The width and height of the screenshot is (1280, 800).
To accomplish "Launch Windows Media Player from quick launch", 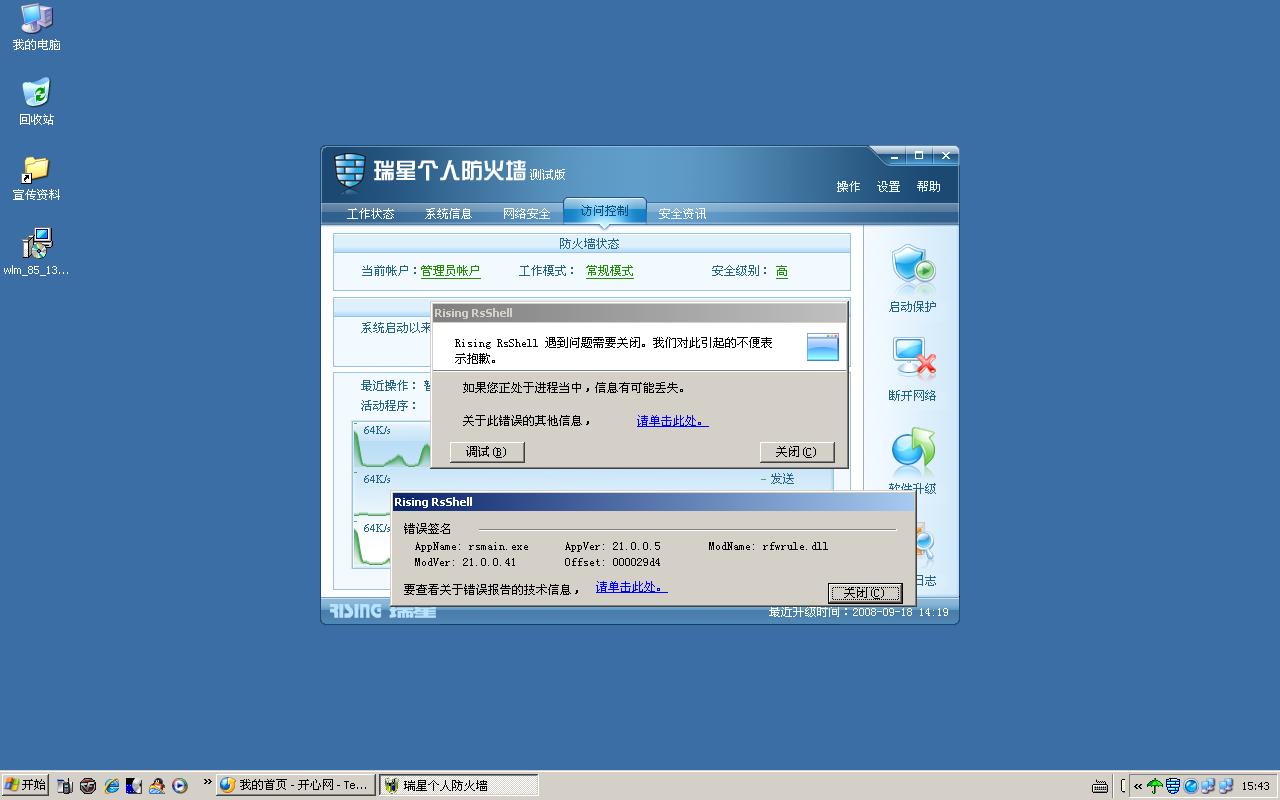I will tap(180, 786).
